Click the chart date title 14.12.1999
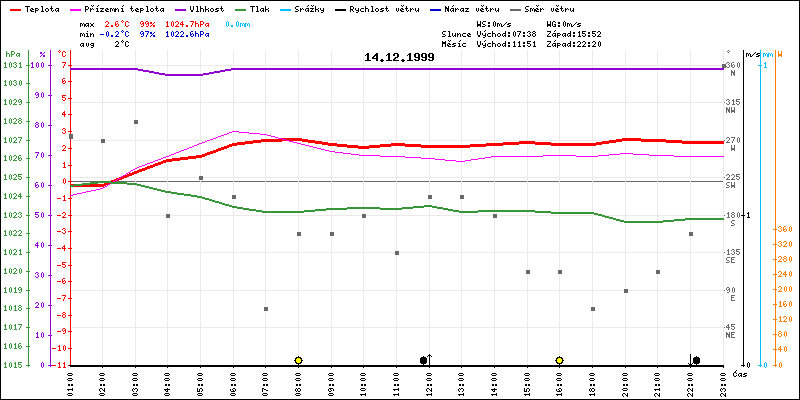The height and width of the screenshot is (400, 800). (x=398, y=58)
